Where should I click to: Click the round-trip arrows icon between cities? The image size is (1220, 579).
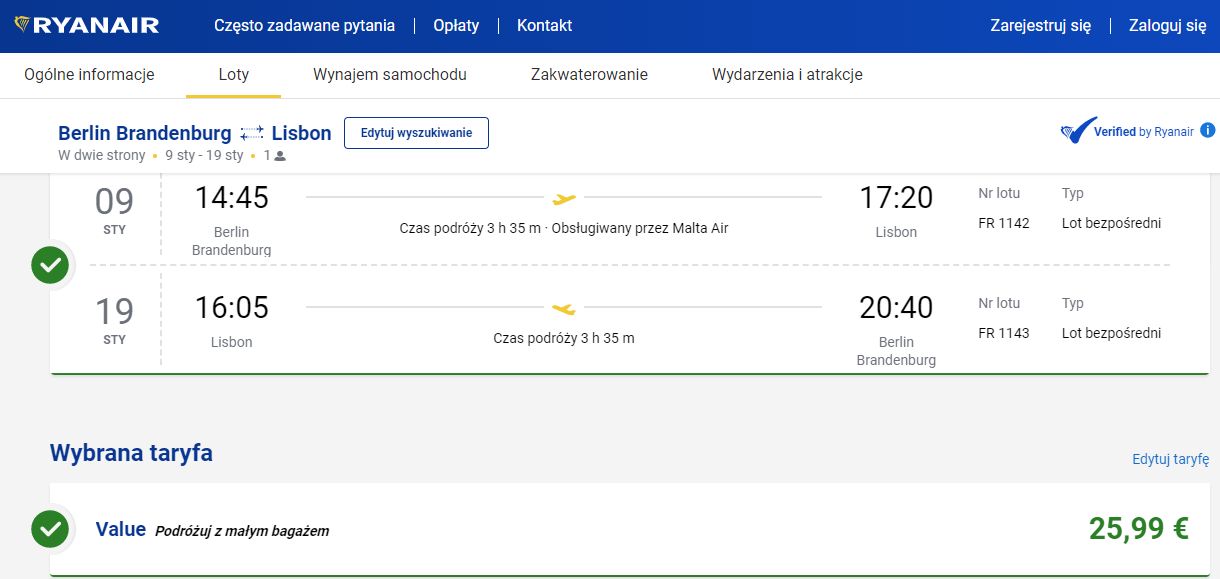(x=252, y=133)
